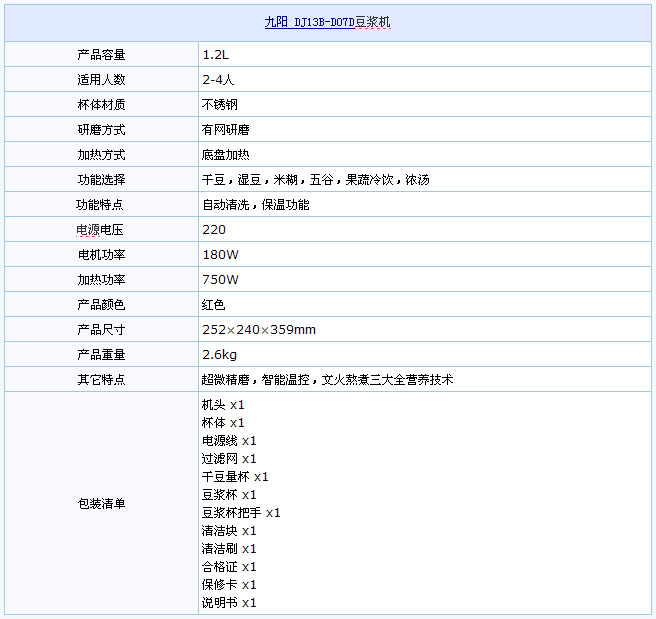The width and height of the screenshot is (656, 619).
Task: Select the 750W heating power value
Action: tap(220, 280)
